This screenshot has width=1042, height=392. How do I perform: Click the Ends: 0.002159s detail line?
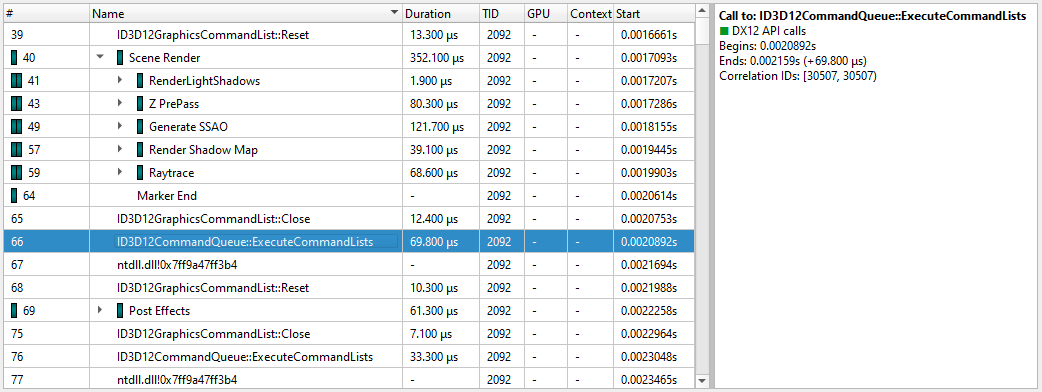[x=793, y=61]
